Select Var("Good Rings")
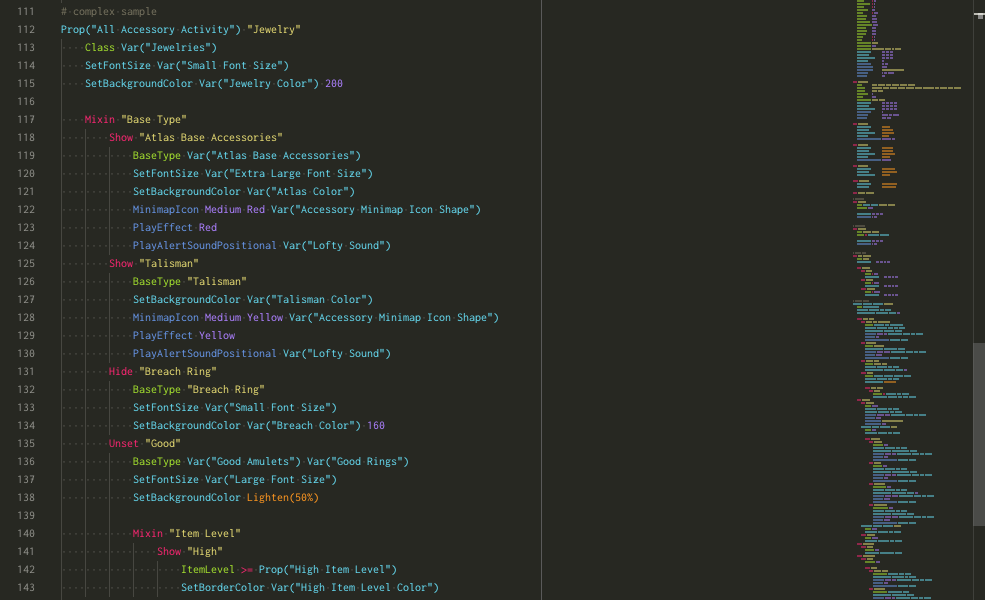The width and height of the screenshot is (985, 600). click(x=358, y=462)
